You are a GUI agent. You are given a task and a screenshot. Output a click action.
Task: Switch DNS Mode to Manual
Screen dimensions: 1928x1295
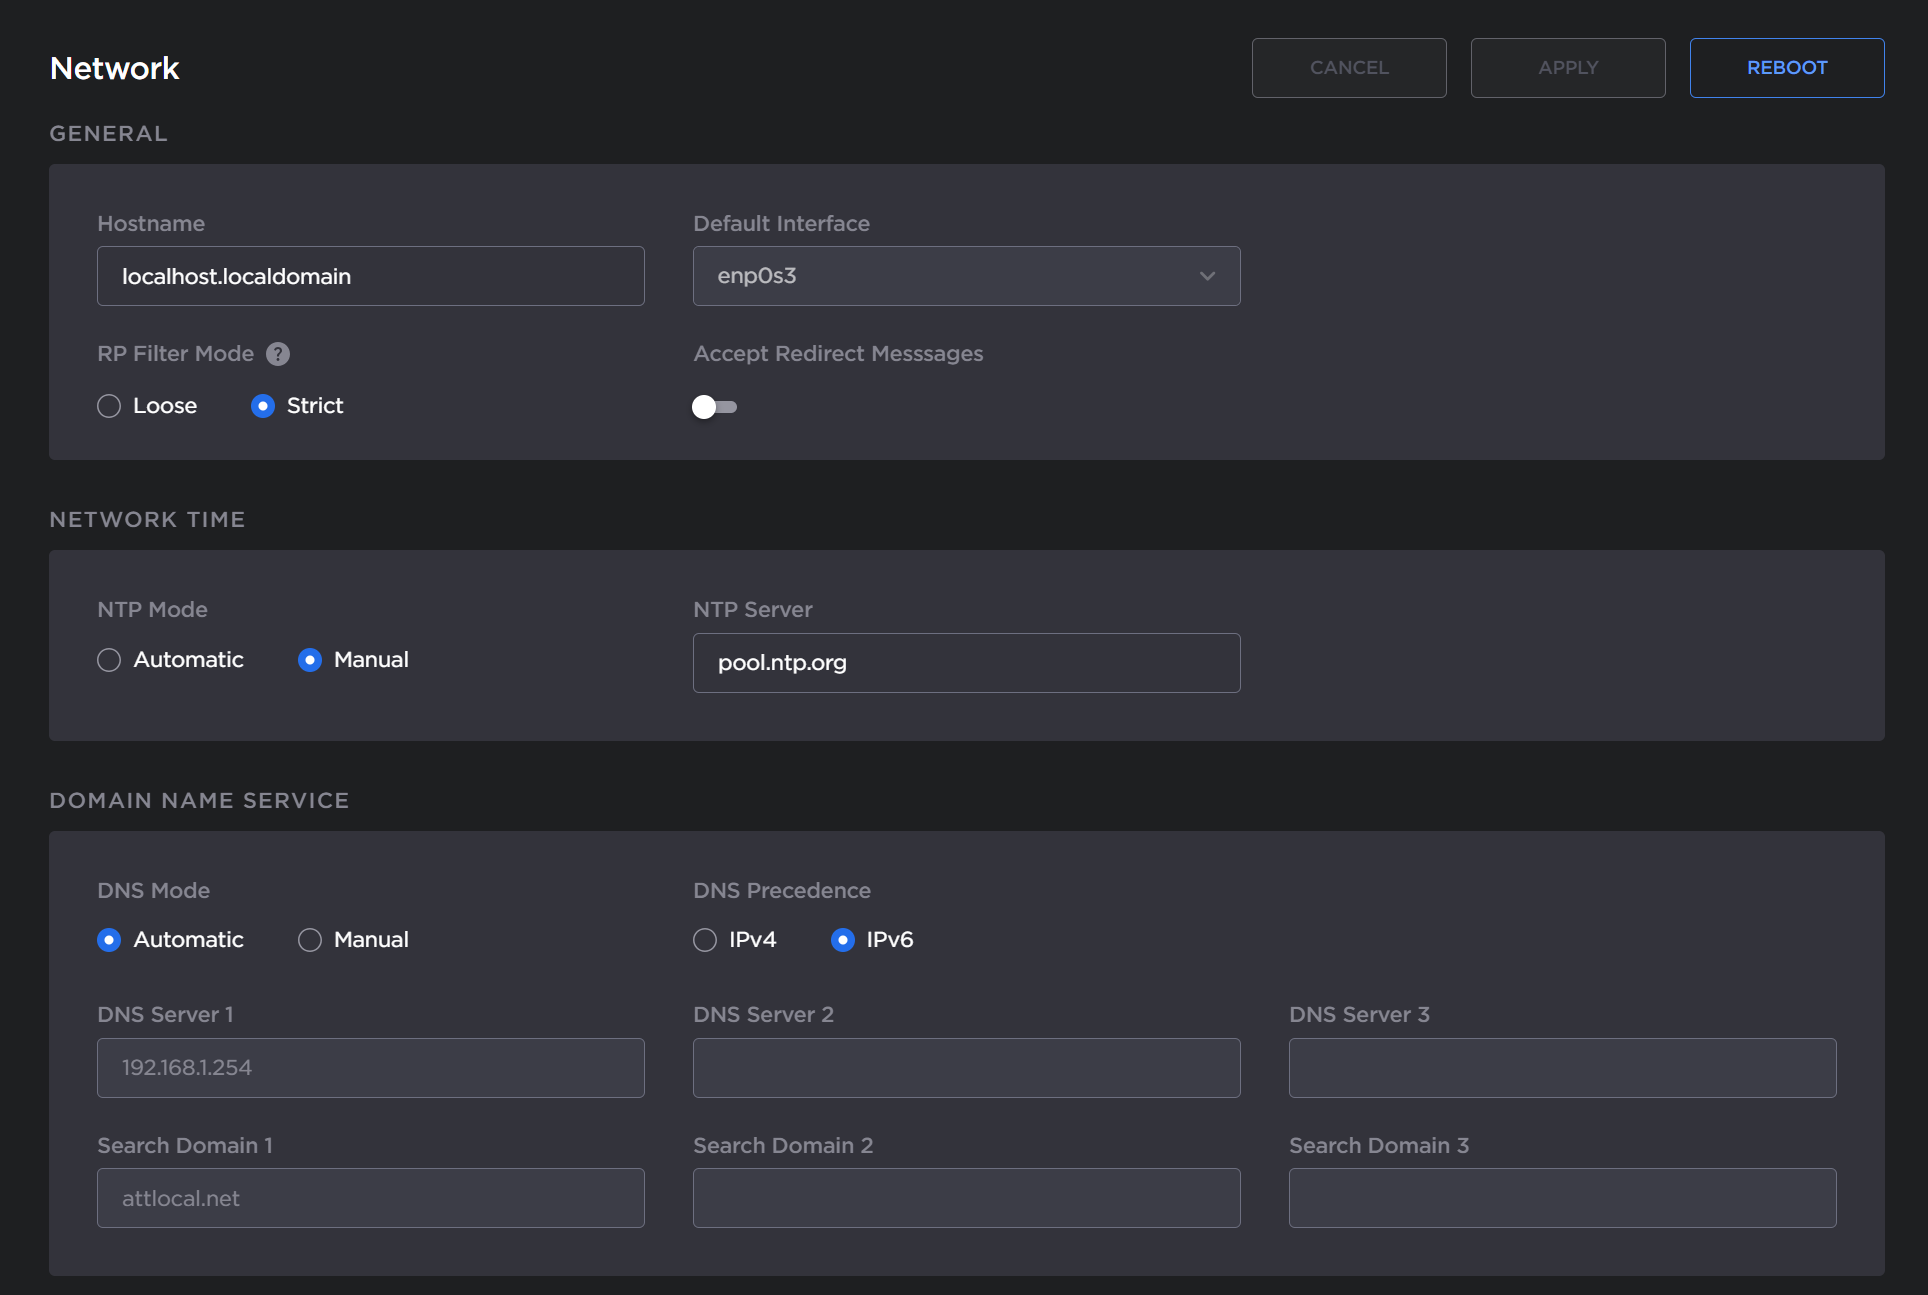point(308,940)
